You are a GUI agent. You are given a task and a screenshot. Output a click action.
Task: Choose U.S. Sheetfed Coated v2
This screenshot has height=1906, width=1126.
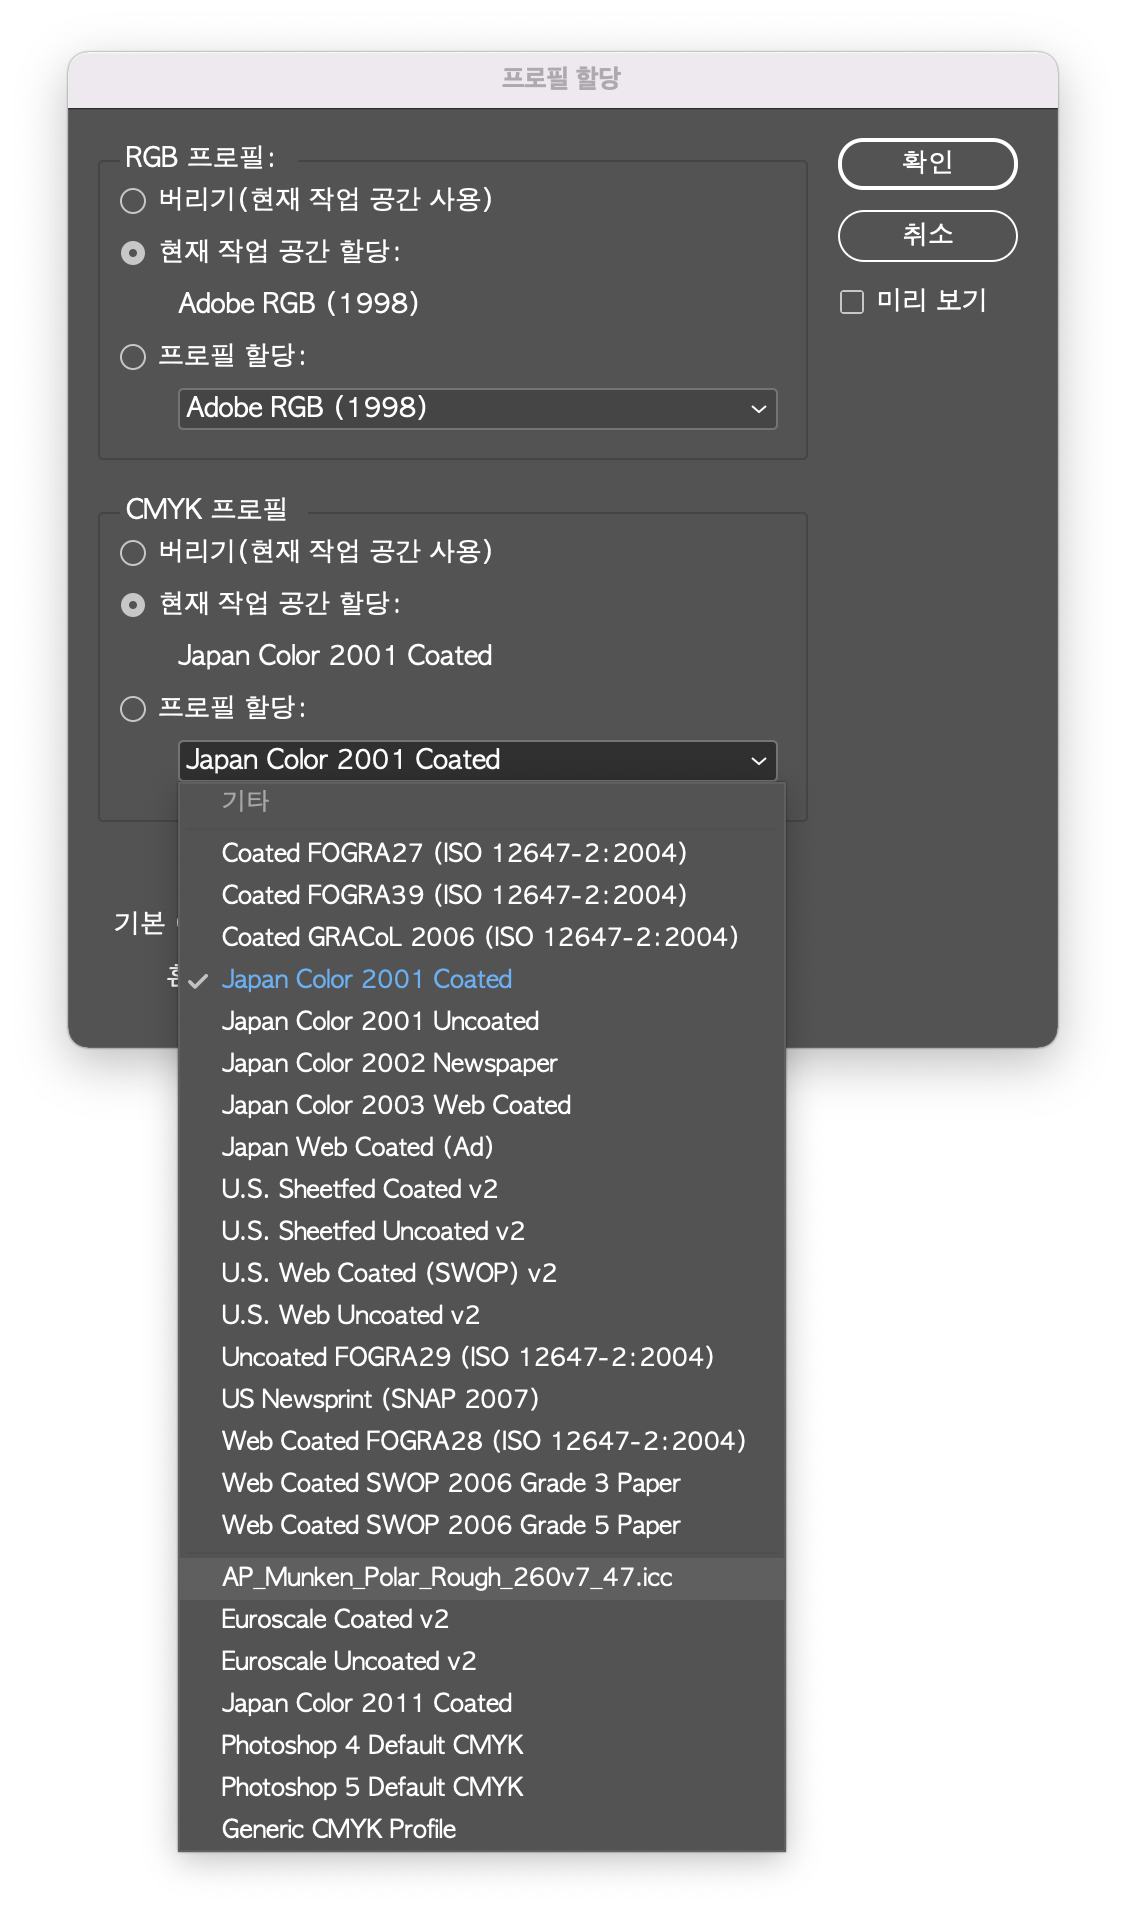482,1189
